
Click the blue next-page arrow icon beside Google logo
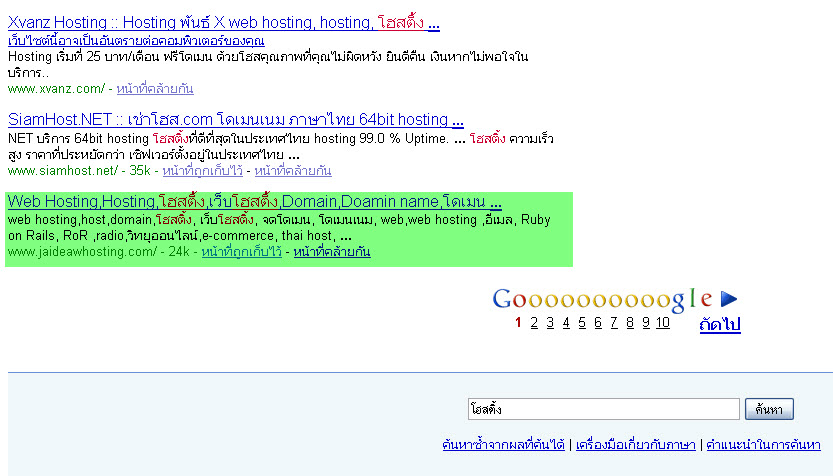click(729, 299)
